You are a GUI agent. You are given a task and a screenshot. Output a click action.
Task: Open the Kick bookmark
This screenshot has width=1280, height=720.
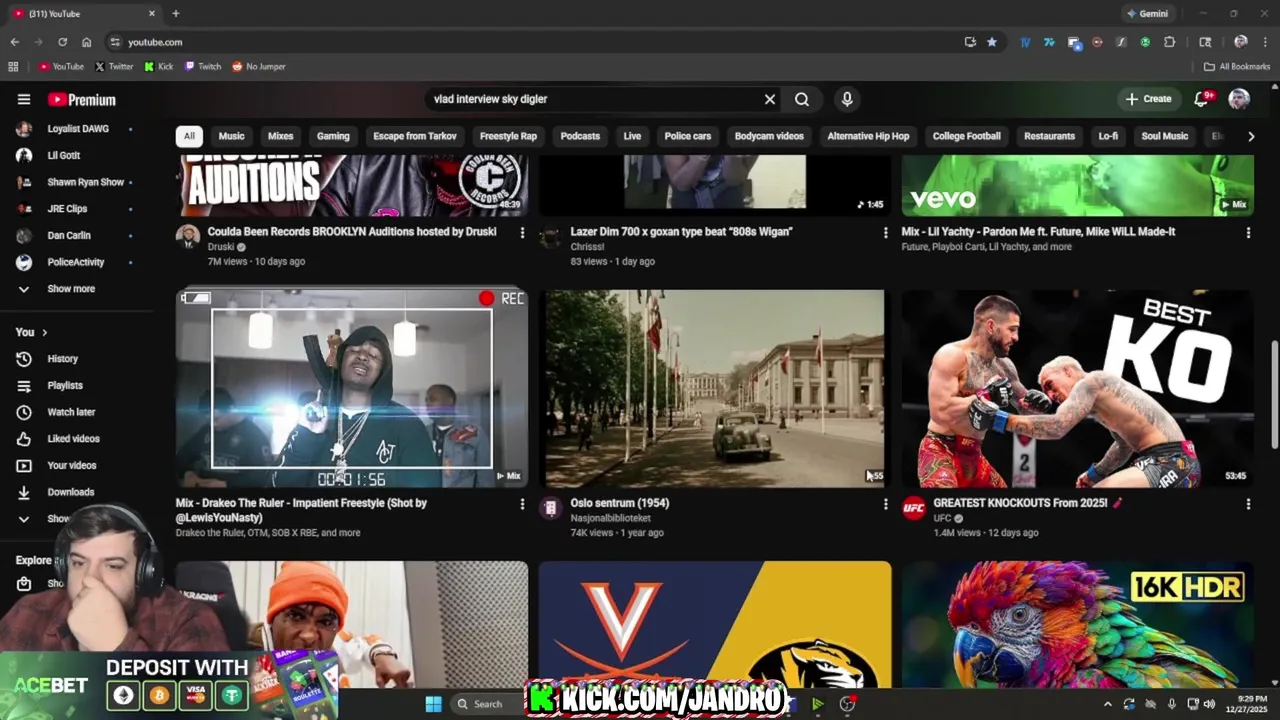coord(159,67)
